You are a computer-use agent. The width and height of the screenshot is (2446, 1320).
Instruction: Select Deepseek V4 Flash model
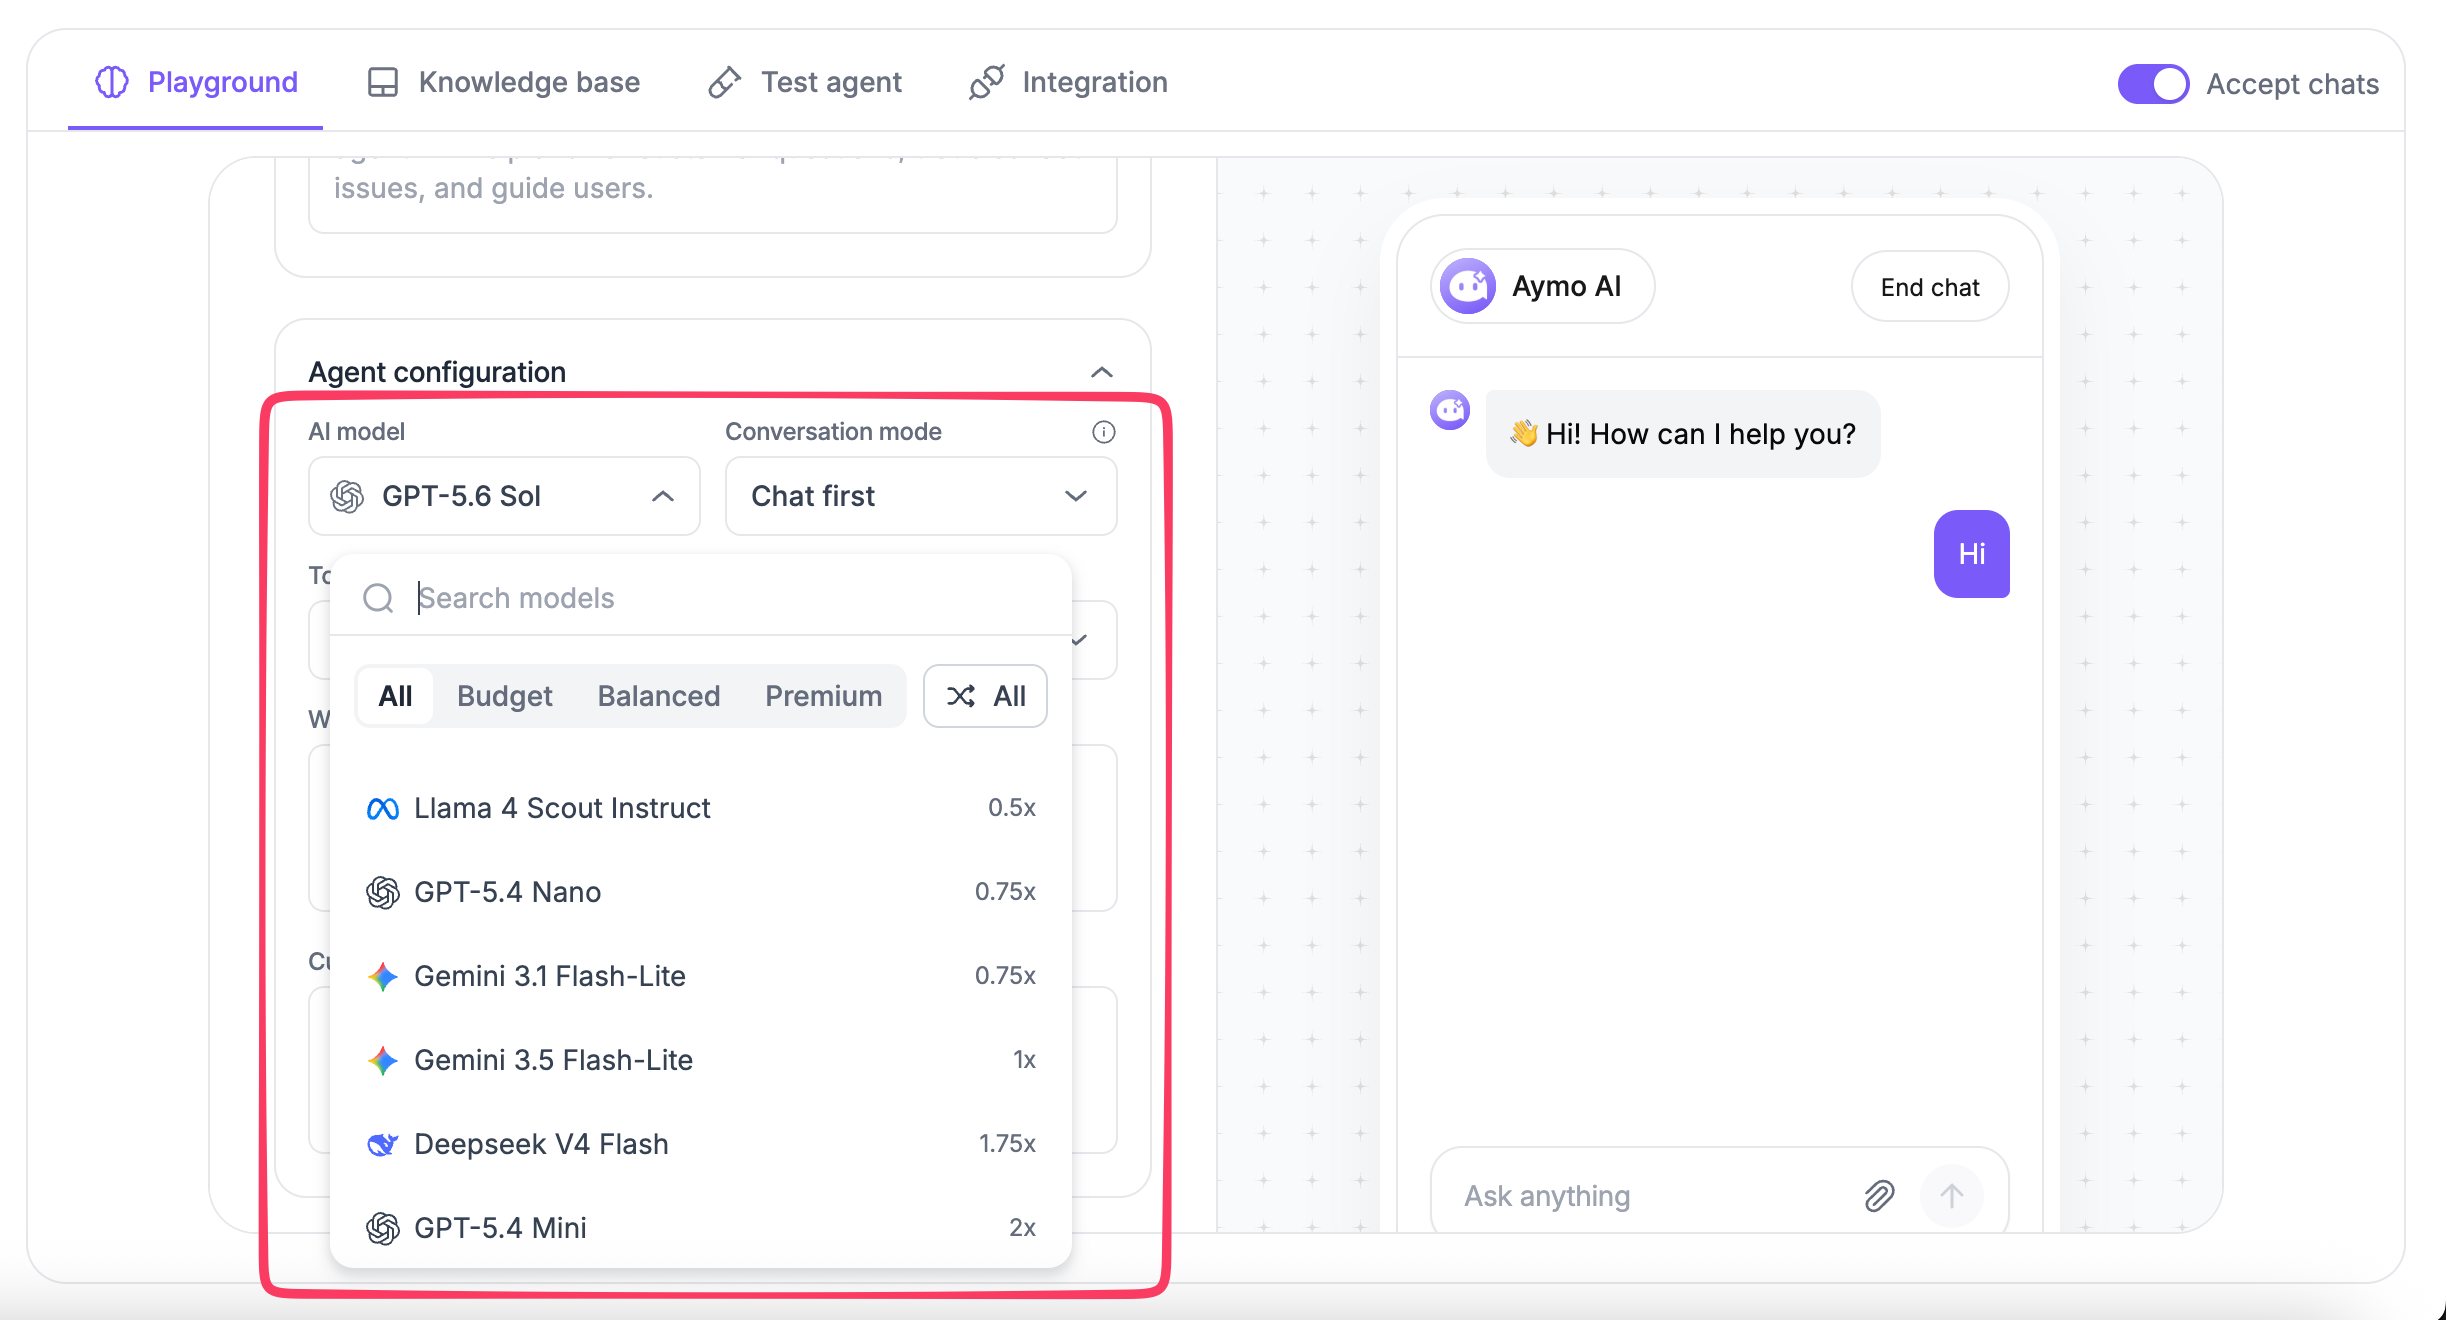click(x=700, y=1144)
